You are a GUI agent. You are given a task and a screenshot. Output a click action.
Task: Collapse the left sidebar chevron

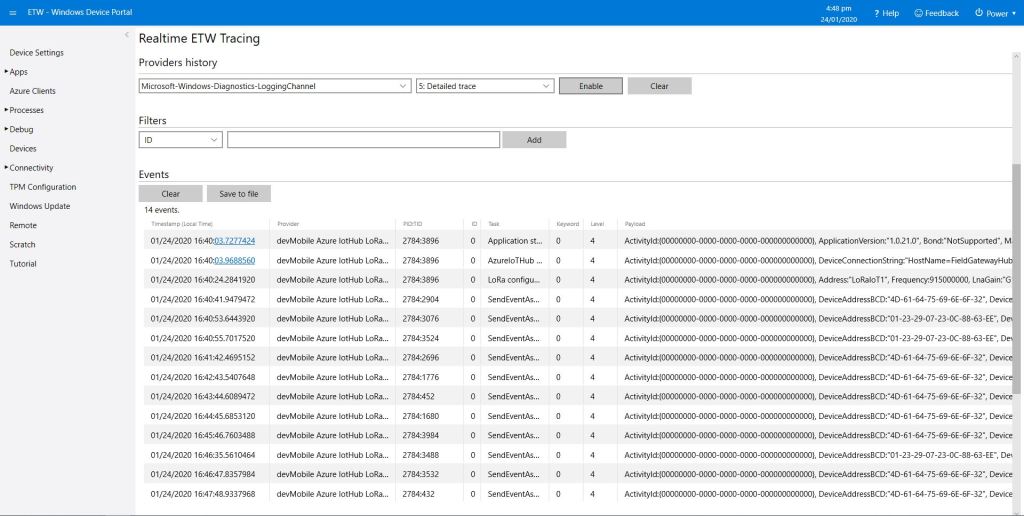click(126, 36)
